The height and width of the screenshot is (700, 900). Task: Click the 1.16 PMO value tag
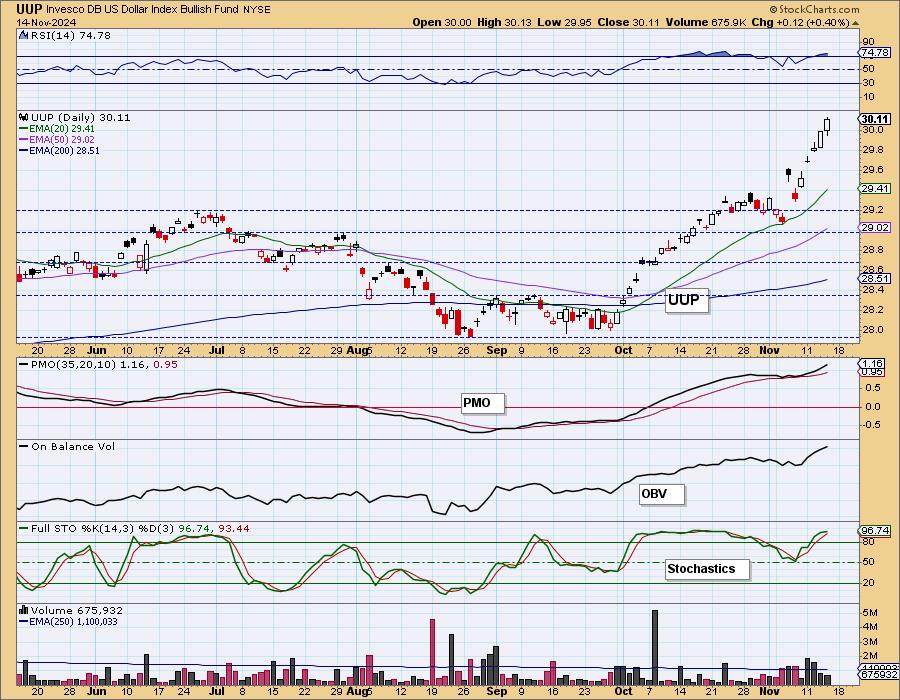873,364
